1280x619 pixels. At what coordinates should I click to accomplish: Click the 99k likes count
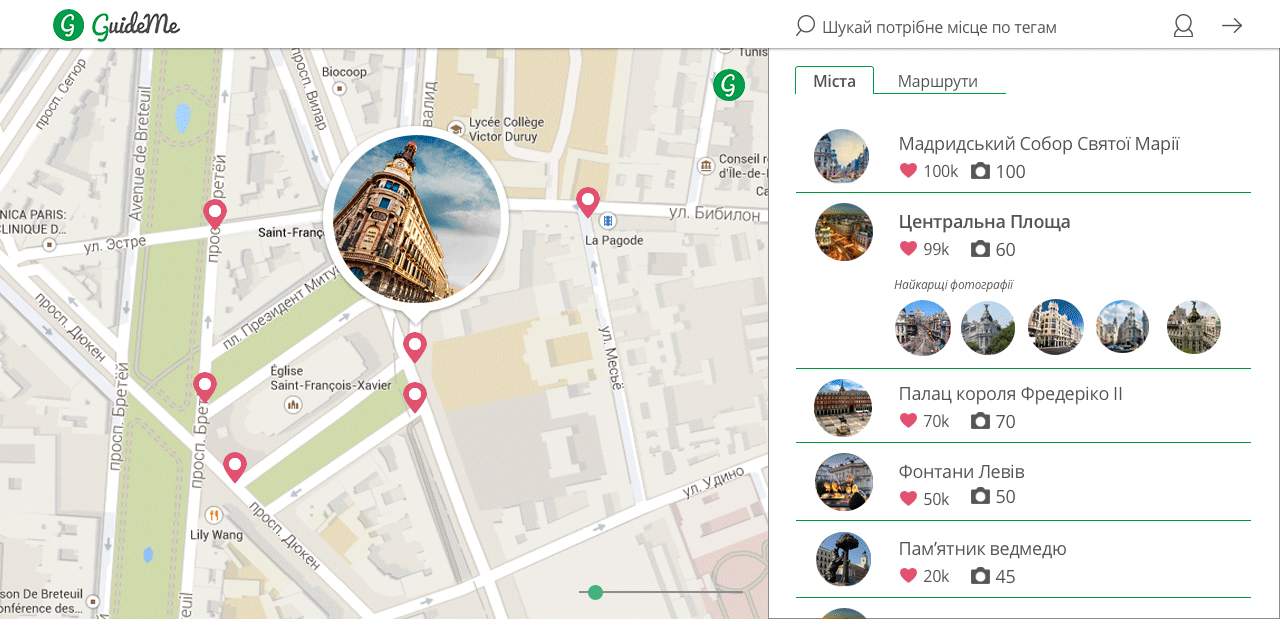coord(936,249)
